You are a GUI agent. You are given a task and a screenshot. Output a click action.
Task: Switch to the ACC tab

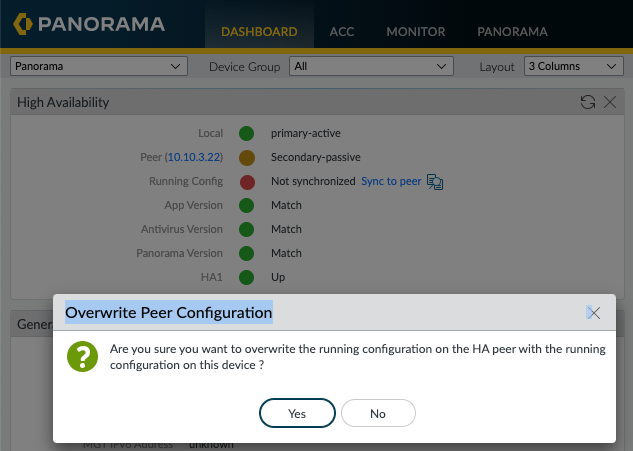tap(342, 31)
